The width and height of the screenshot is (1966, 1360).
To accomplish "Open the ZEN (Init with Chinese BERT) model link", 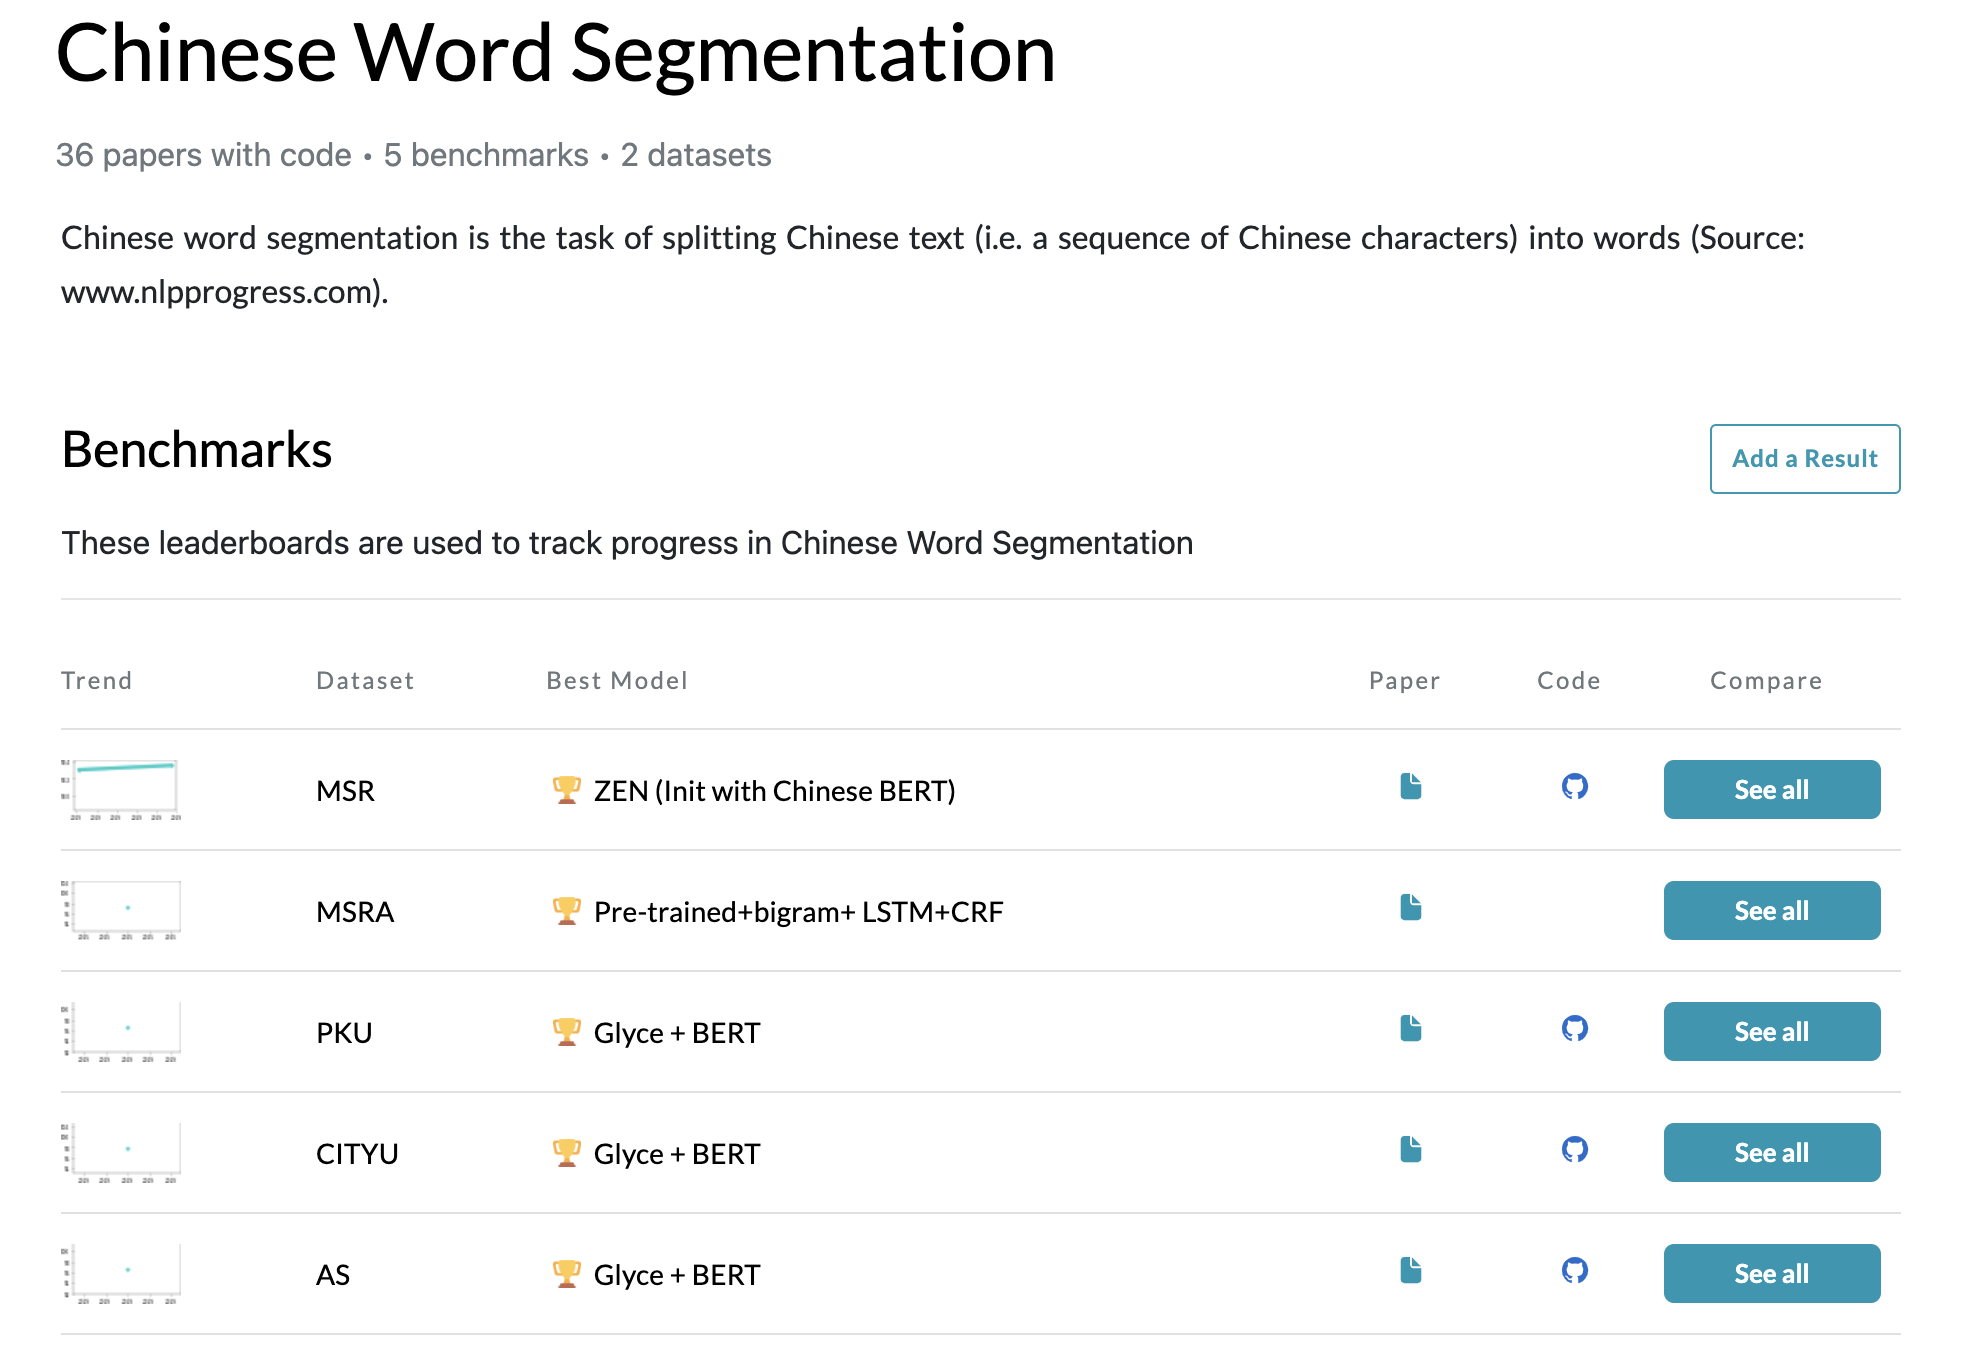I will click(774, 791).
